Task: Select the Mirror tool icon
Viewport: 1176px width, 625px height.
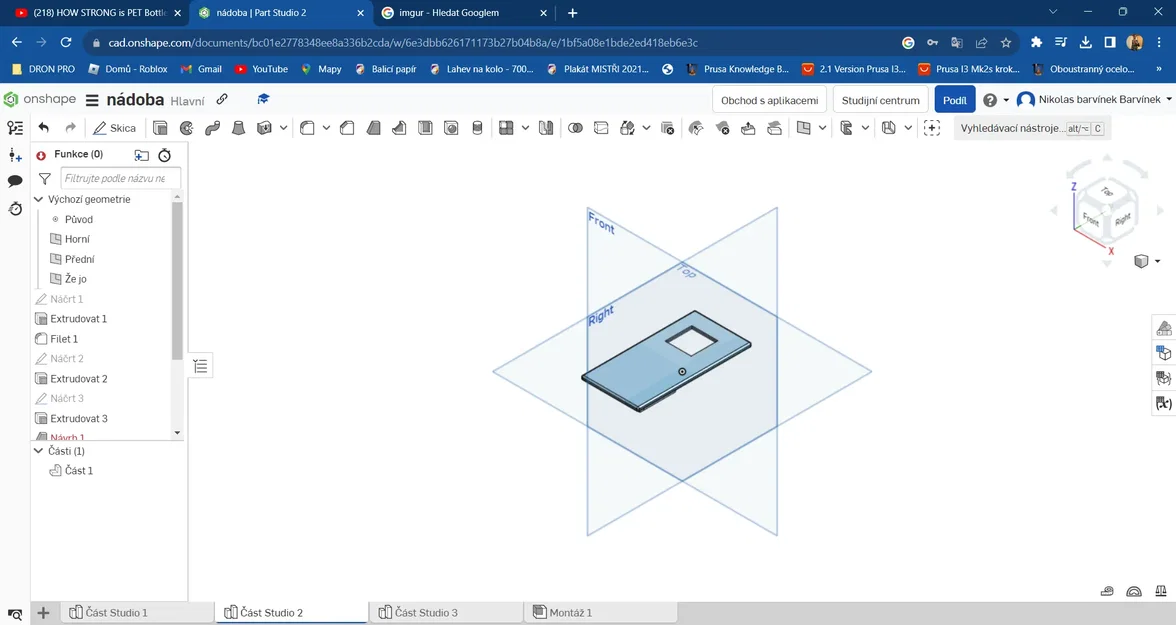Action: 546,128
